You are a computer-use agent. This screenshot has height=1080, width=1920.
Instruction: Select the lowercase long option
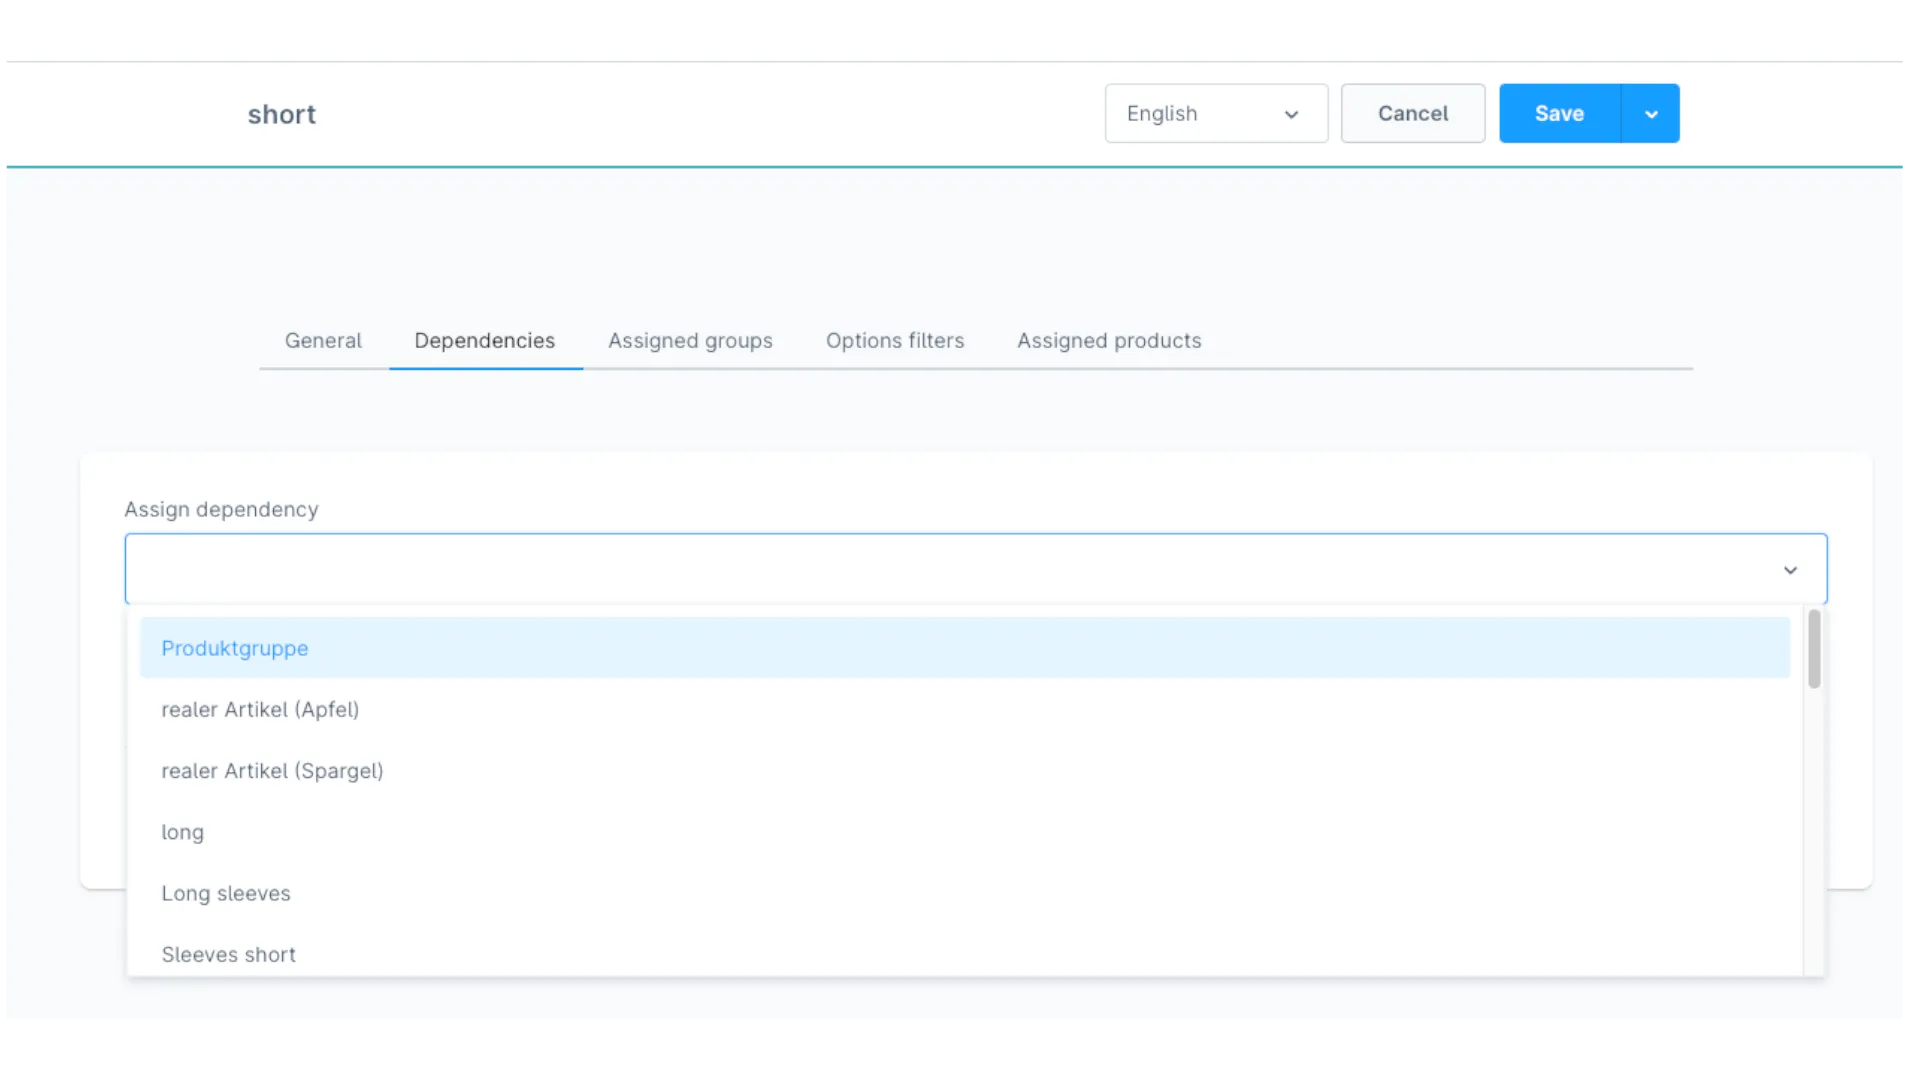point(183,832)
